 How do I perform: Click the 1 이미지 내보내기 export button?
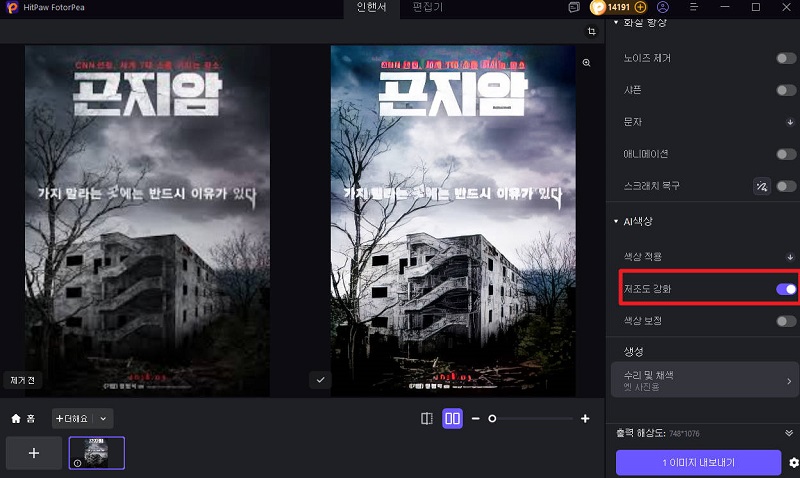(x=698, y=462)
